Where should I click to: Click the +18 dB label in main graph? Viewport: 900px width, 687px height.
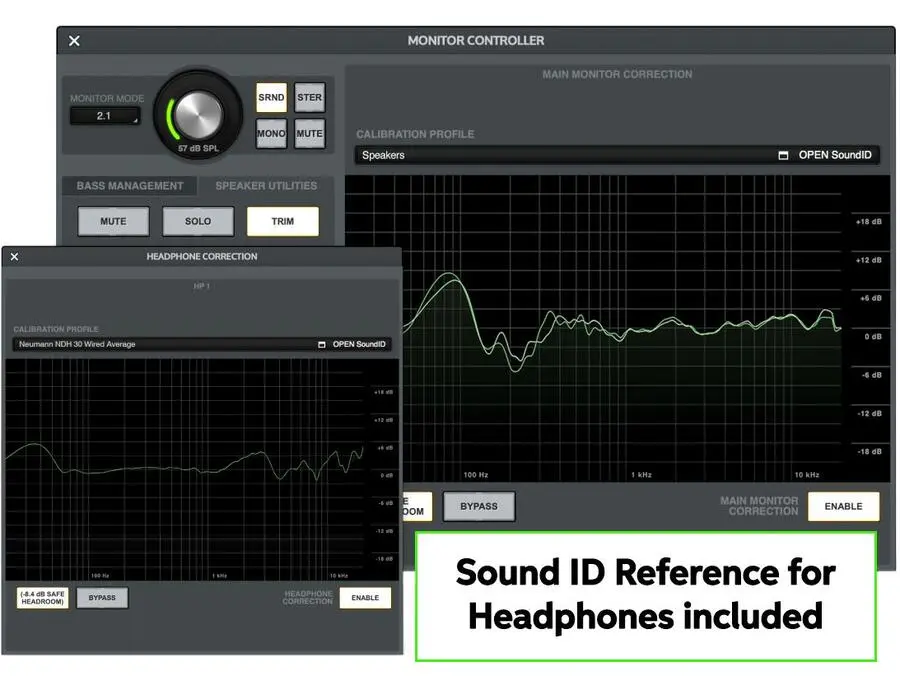(x=868, y=222)
